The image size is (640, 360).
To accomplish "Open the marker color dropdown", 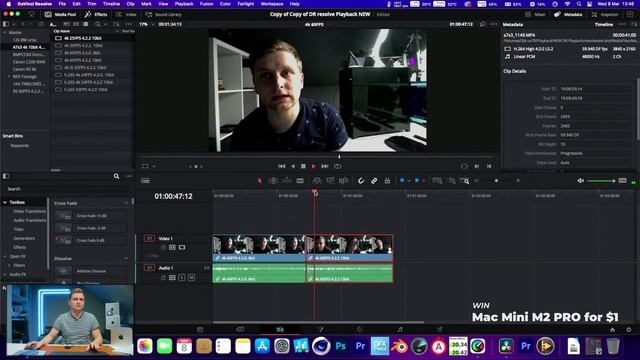I will coord(424,180).
